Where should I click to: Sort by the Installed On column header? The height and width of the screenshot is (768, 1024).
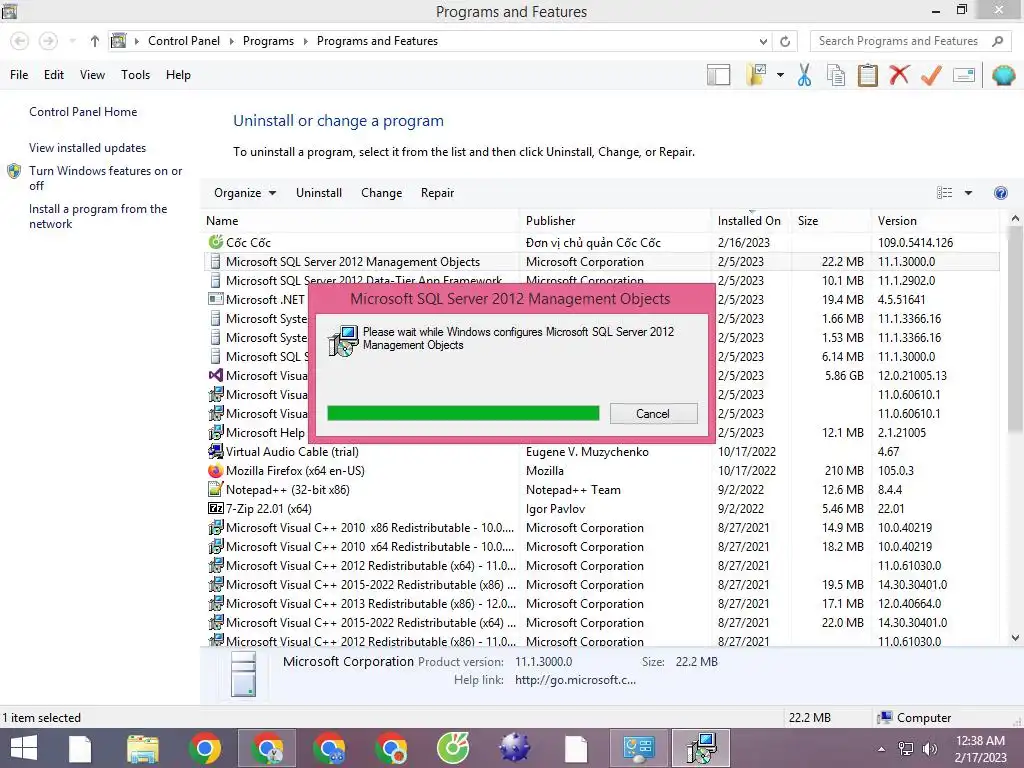pyautogui.click(x=751, y=221)
